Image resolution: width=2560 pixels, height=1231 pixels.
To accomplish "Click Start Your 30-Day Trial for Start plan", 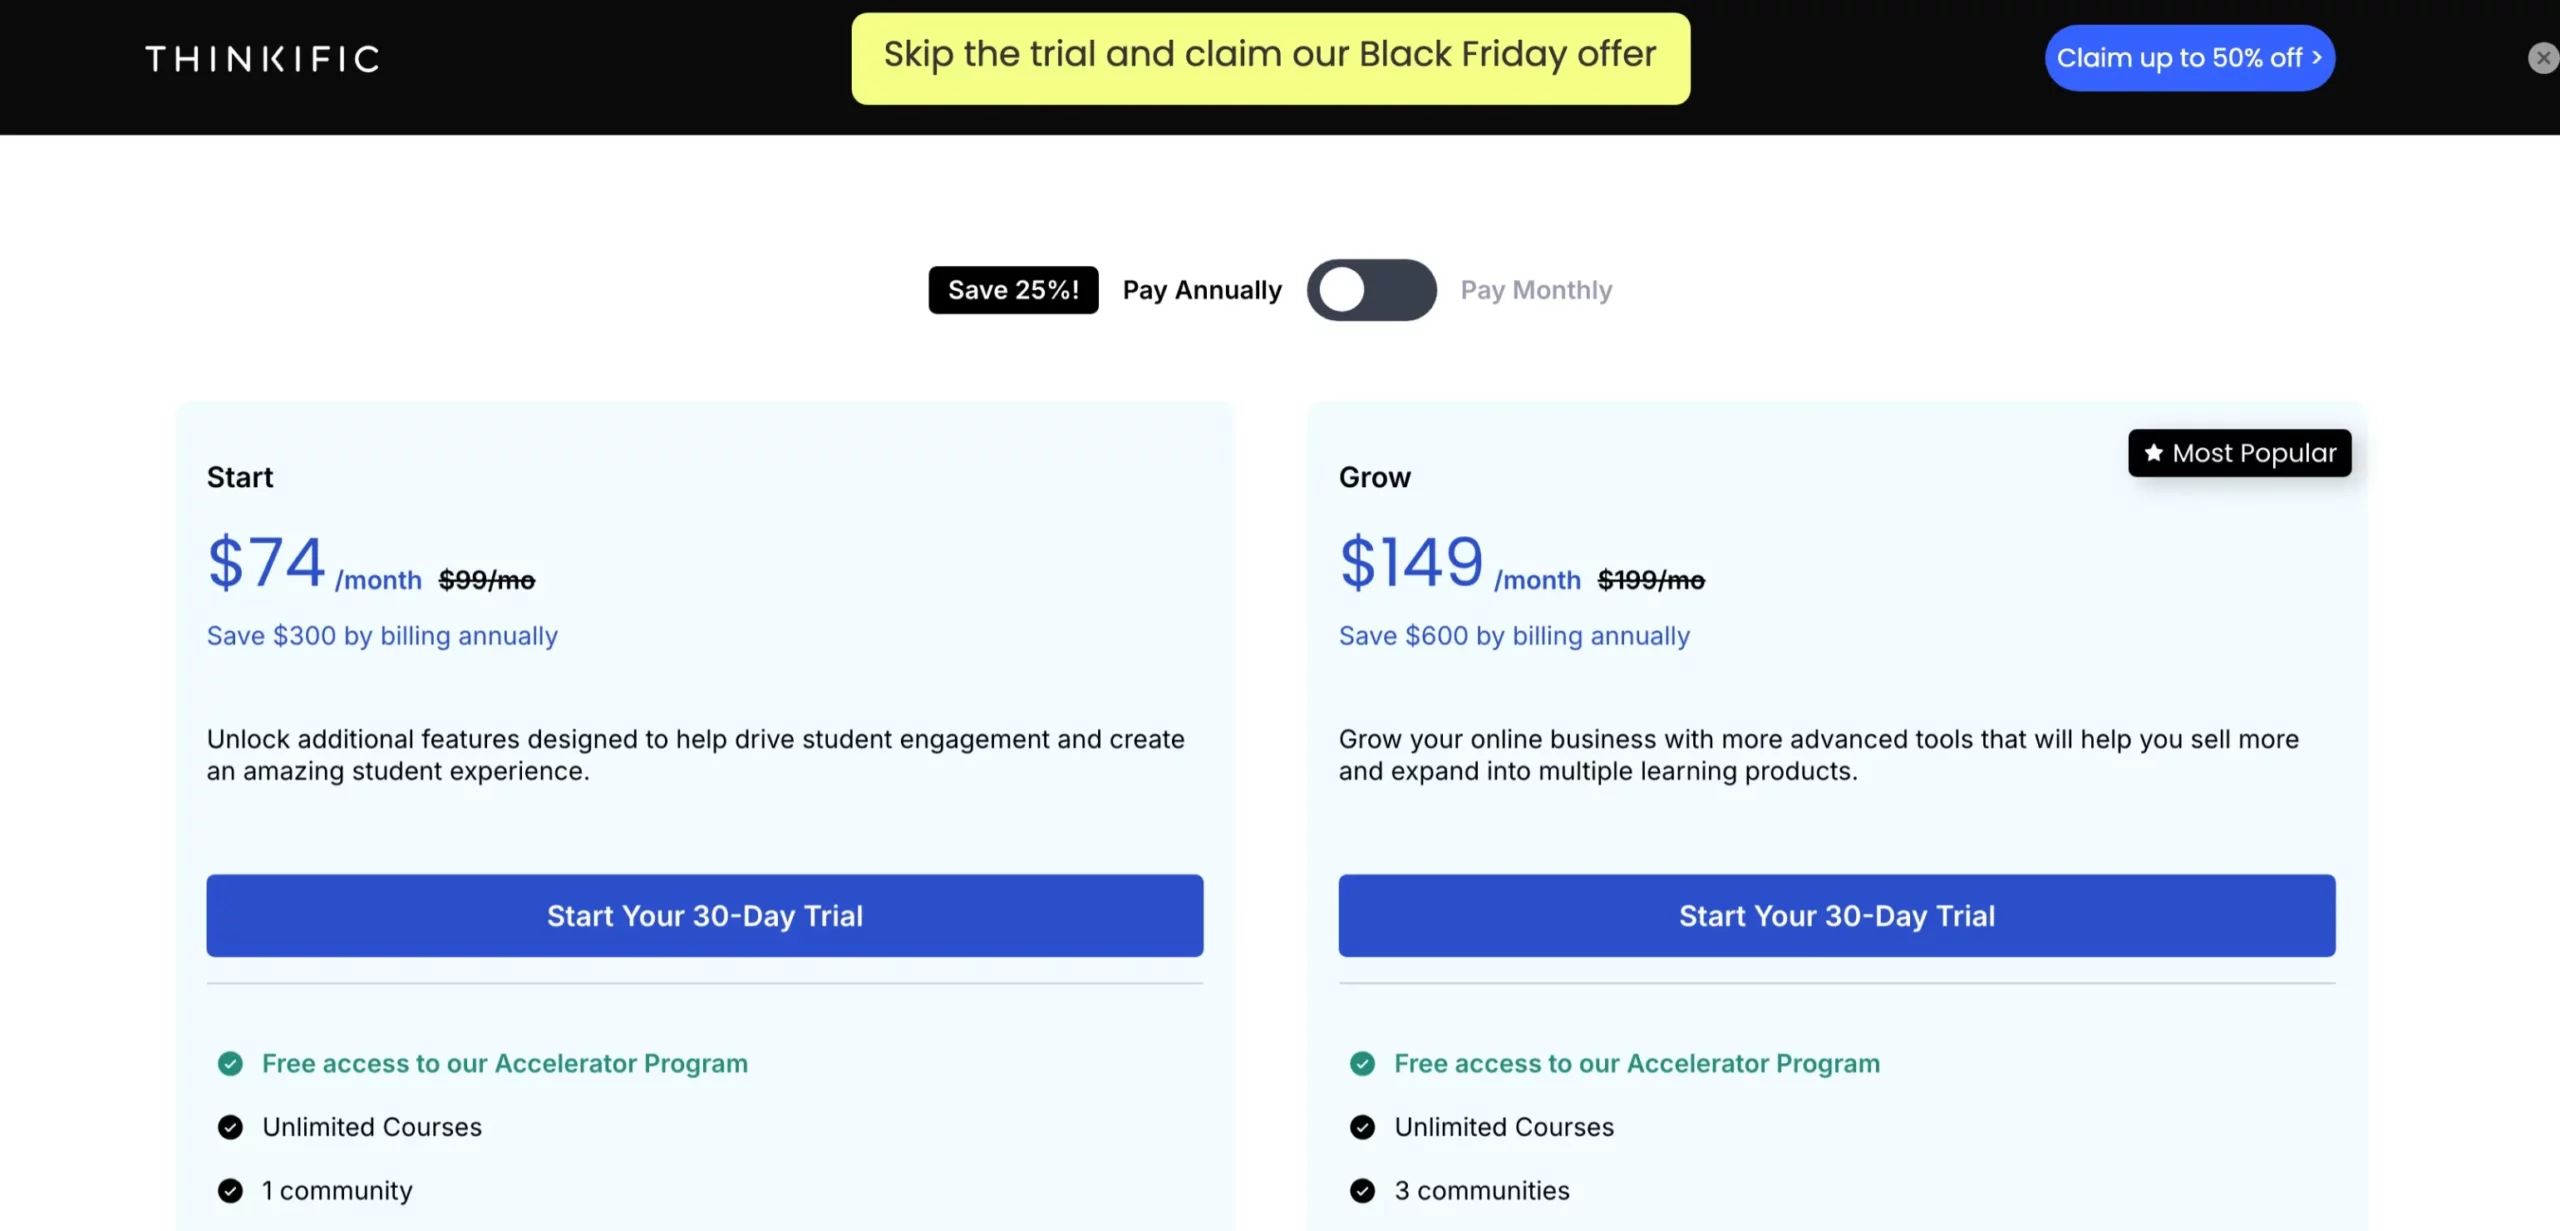I will click(705, 916).
